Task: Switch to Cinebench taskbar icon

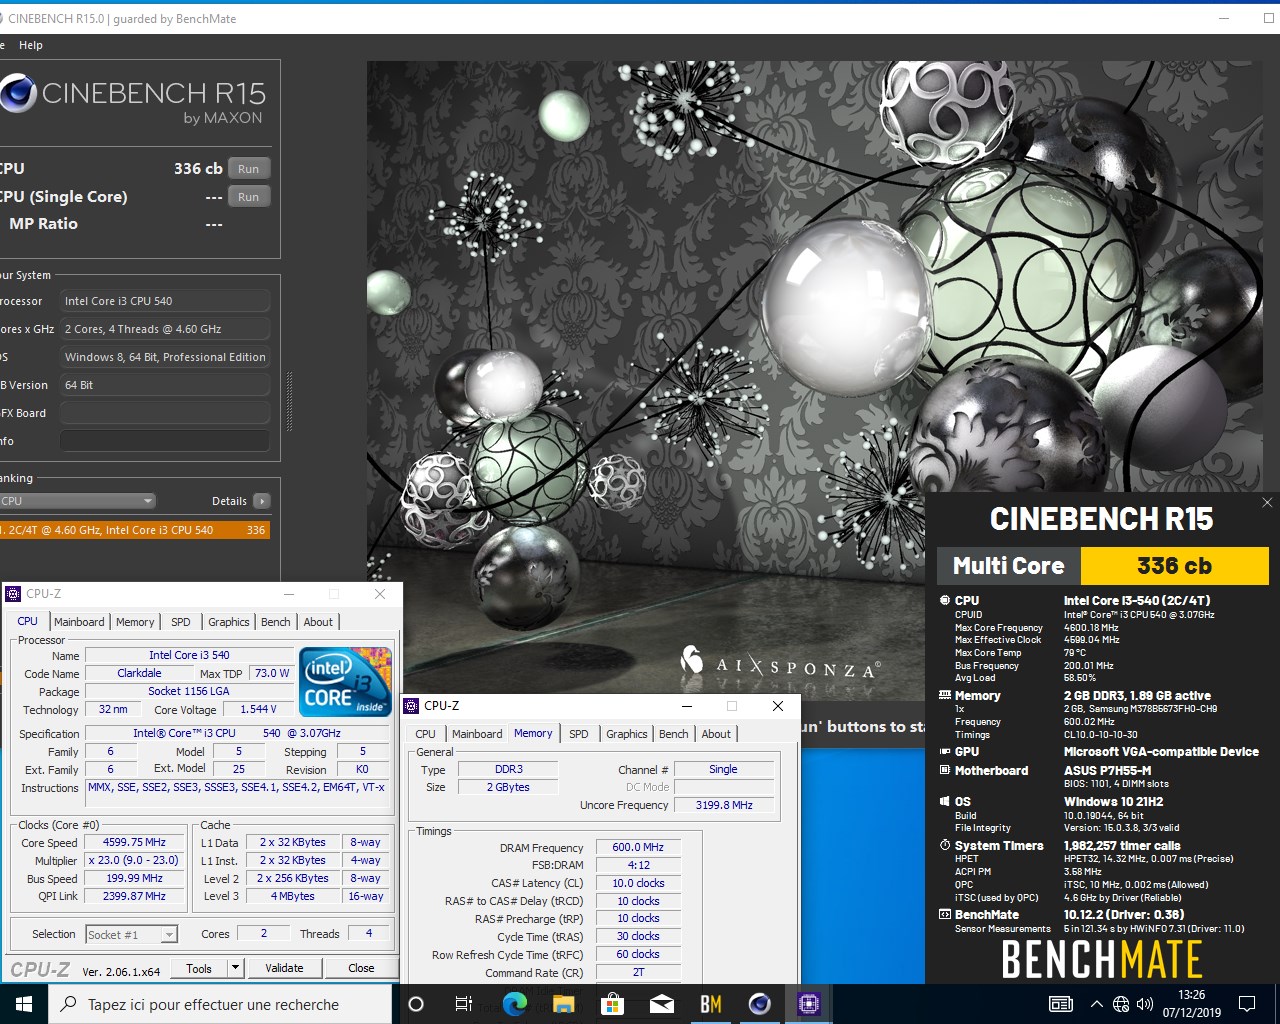Action: [760, 1004]
